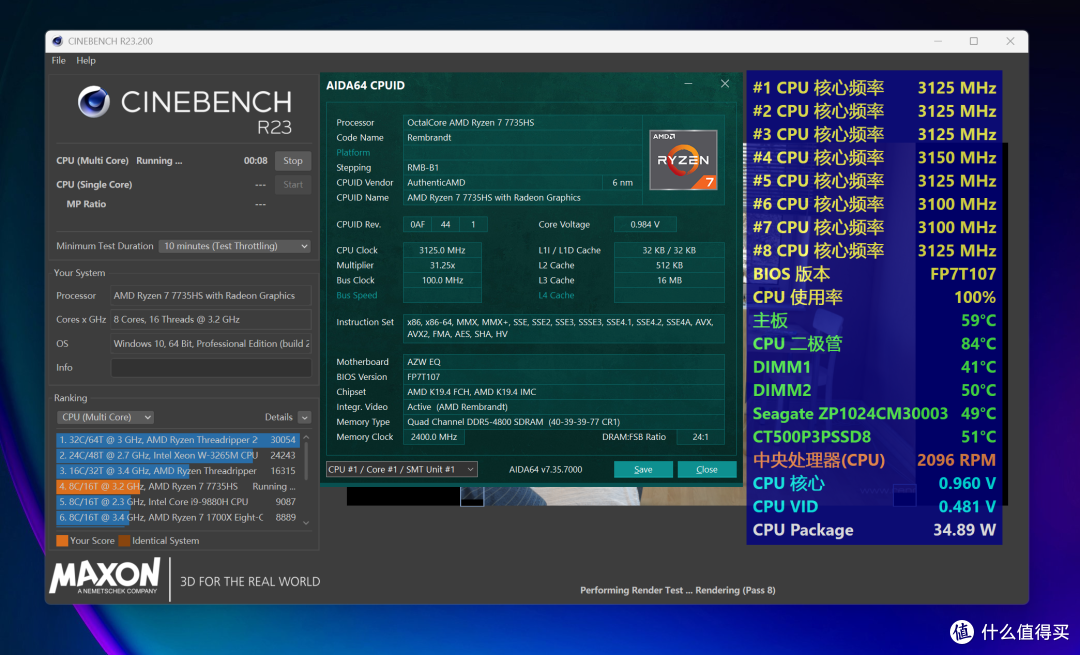1080x655 pixels.
Task: Select ranking row 6 Ryzen 7 1700X
Action: [178, 517]
